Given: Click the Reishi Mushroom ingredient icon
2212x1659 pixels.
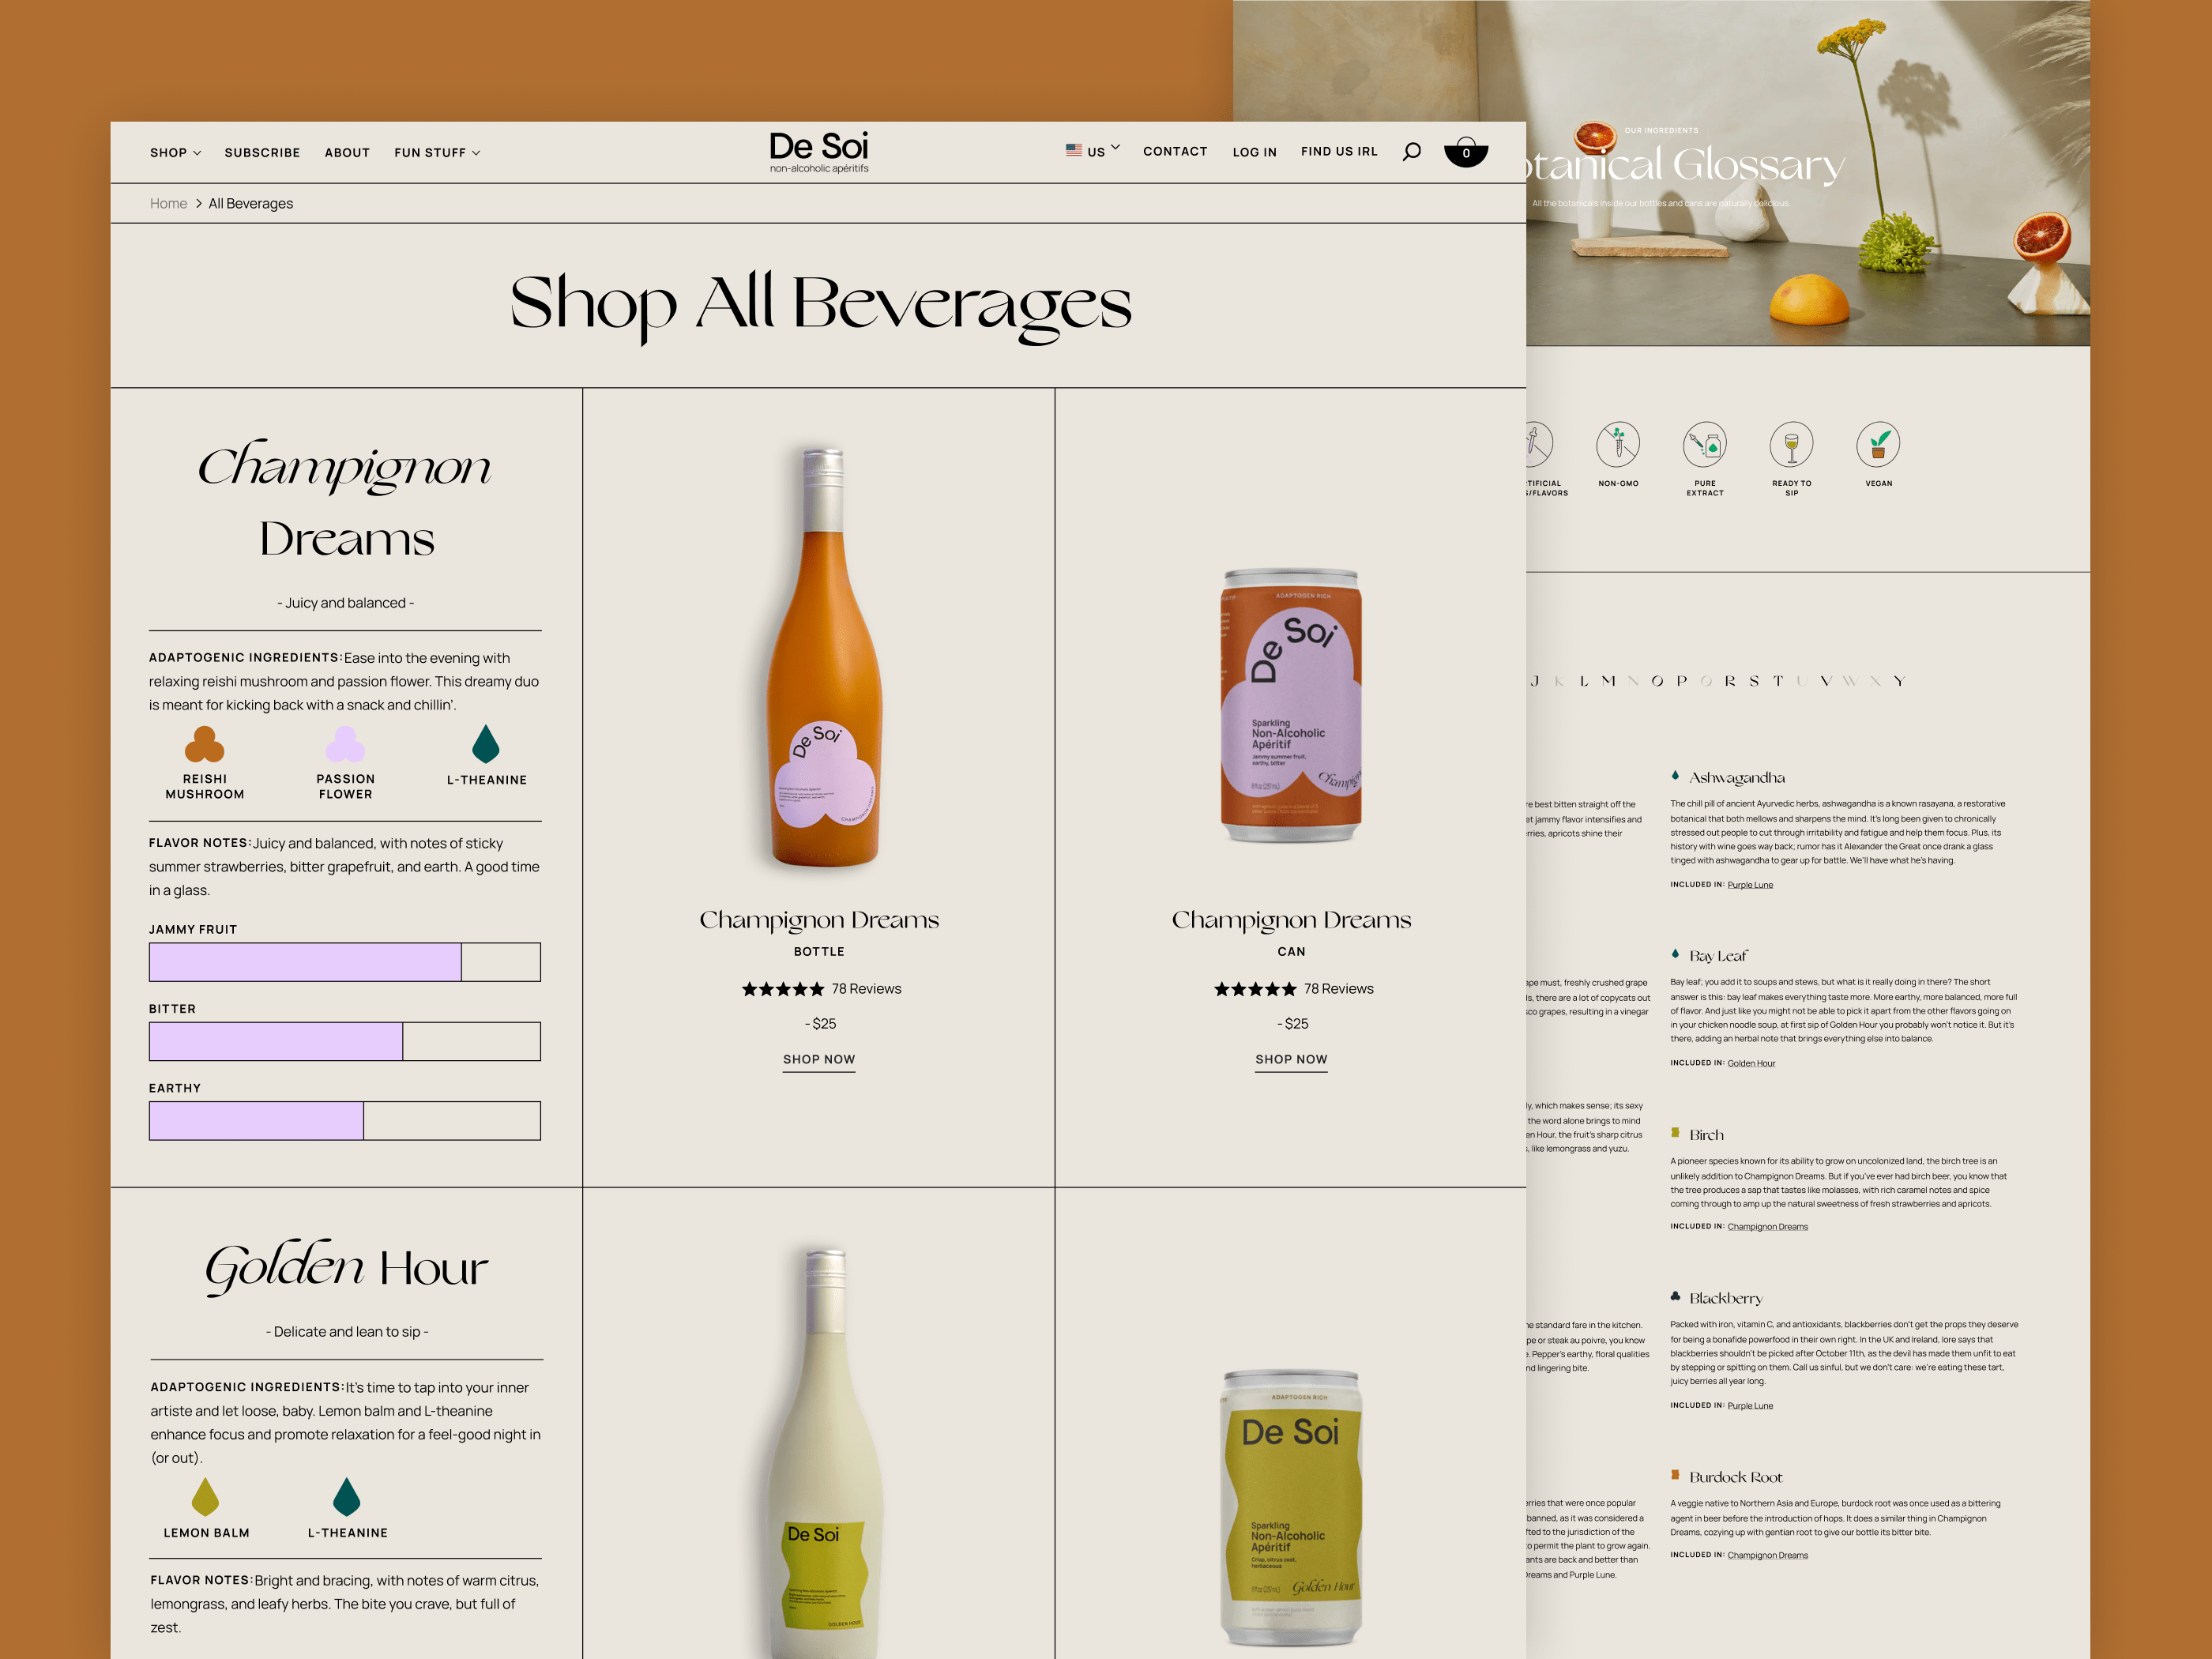Looking at the screenshot, I should [204, 745].
